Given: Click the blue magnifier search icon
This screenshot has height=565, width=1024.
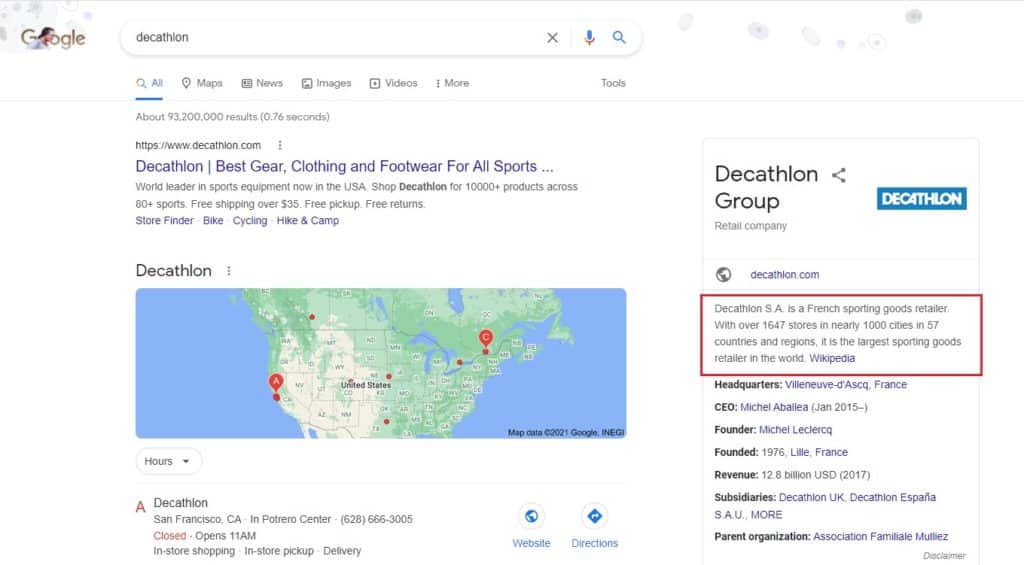Looking at the screenshot, I should point(619,37).
